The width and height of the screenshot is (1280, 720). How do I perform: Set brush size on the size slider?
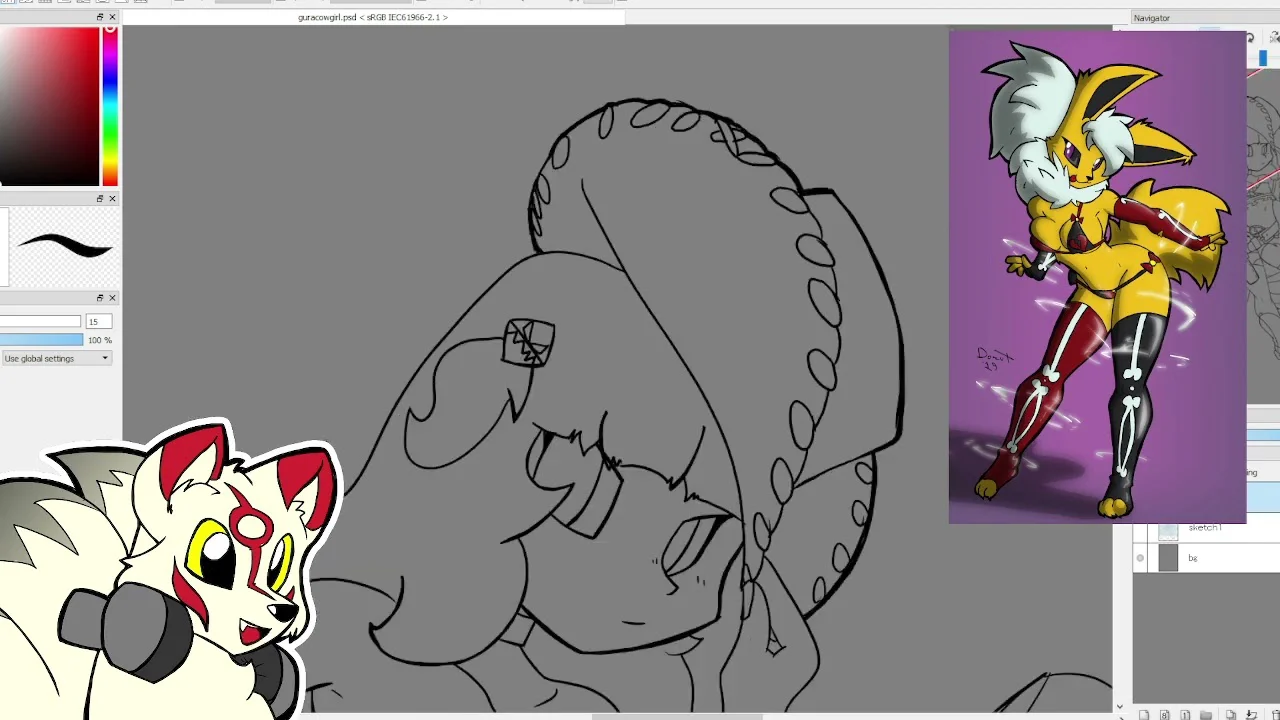click(40, 321)
